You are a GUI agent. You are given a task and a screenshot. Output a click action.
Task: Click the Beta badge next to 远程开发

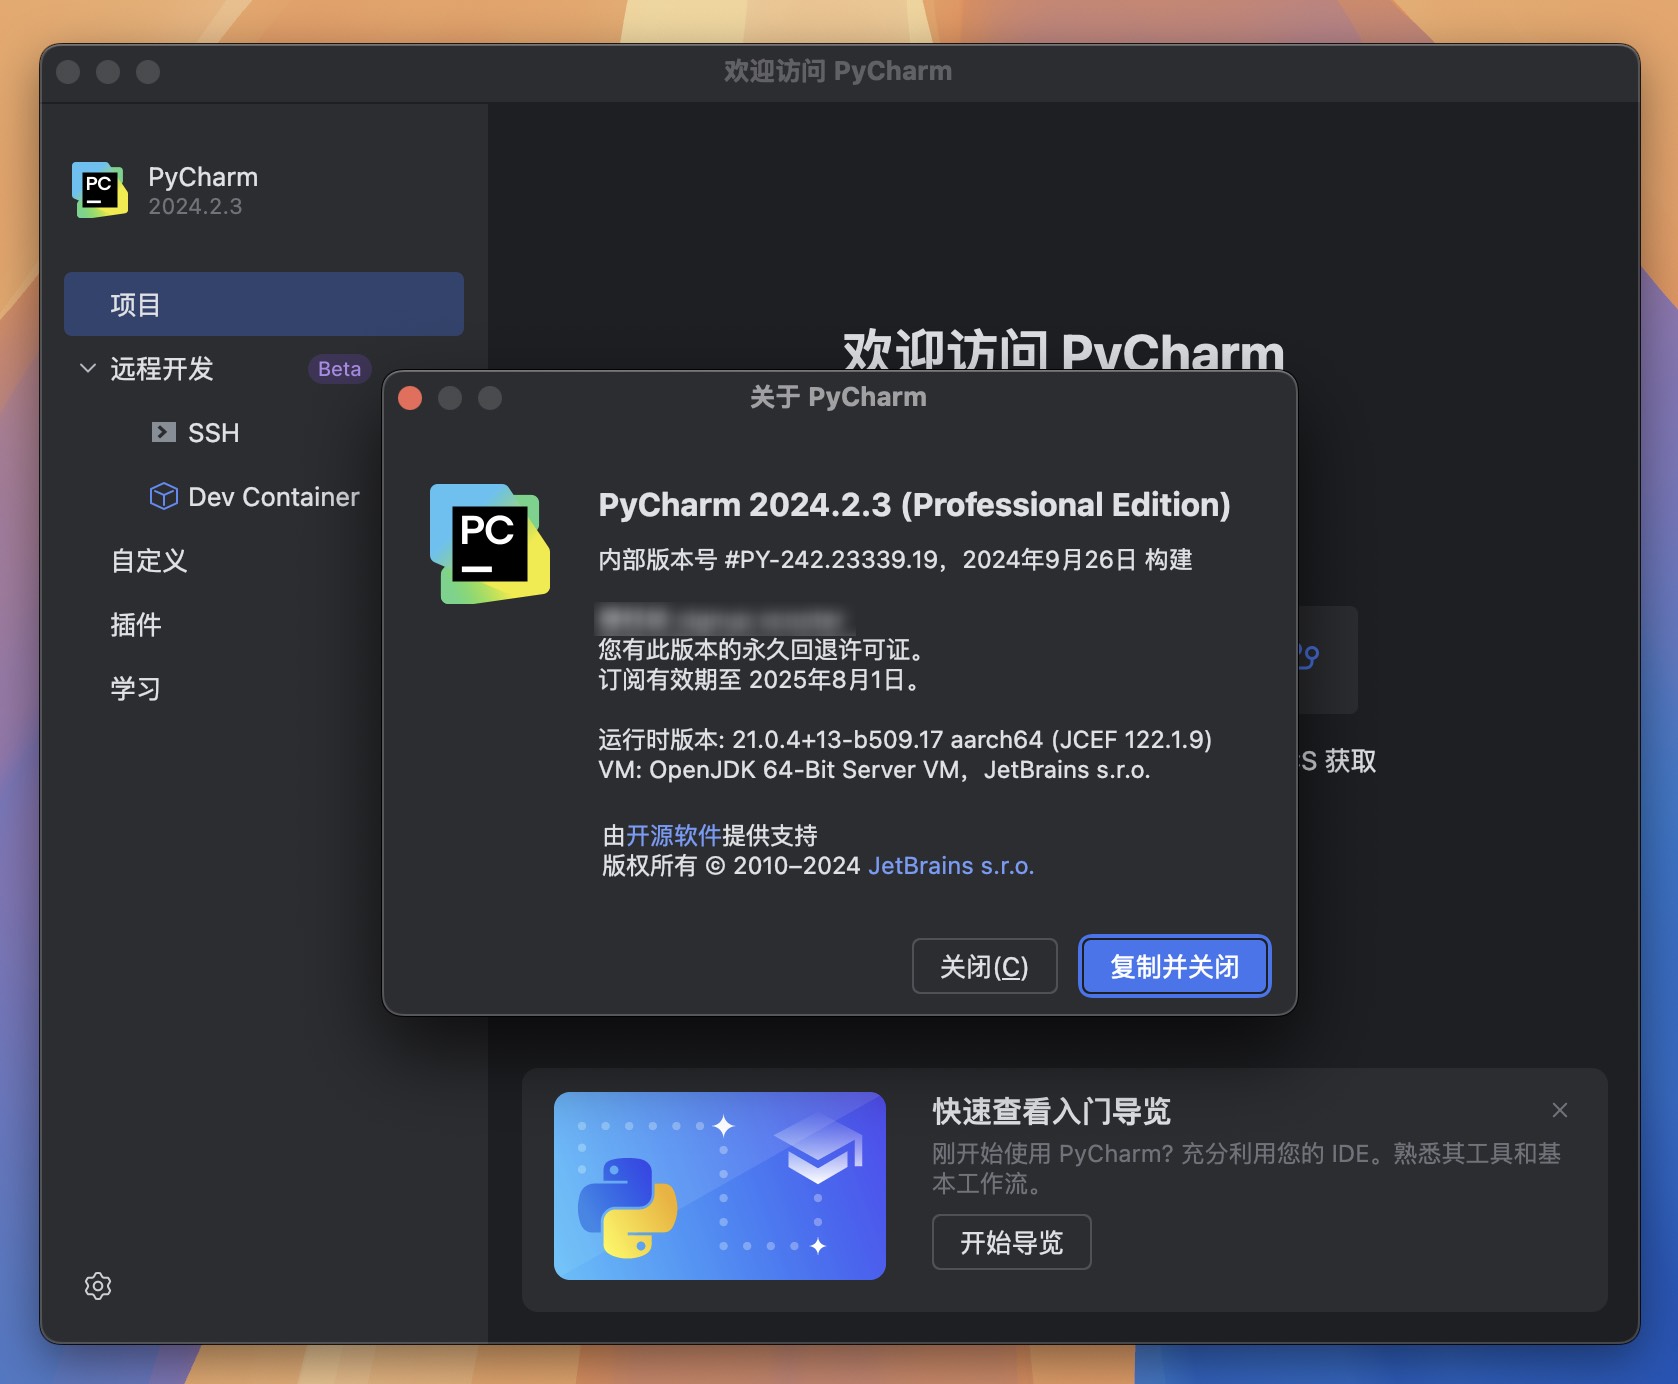point(339,369)
